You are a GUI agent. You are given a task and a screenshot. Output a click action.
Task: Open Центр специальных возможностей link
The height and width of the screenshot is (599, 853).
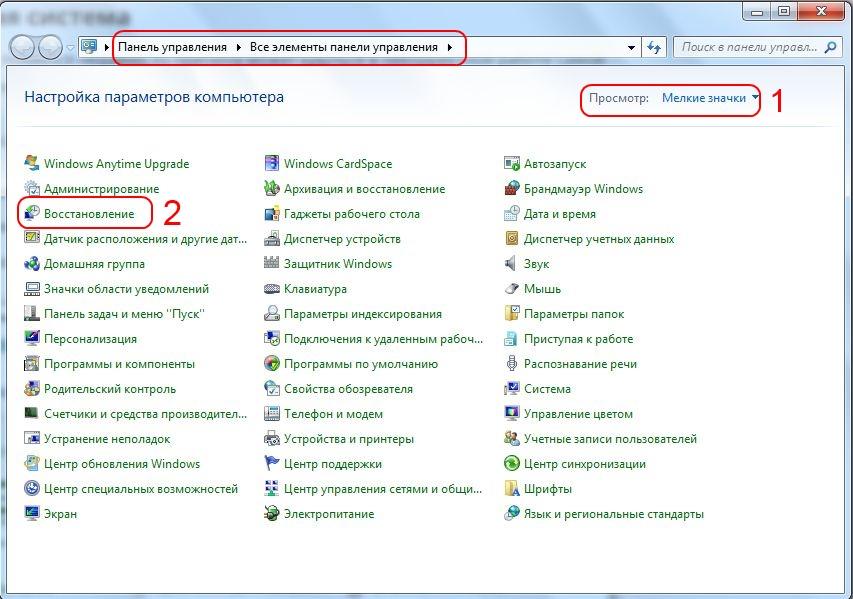(x=141, y=489)
